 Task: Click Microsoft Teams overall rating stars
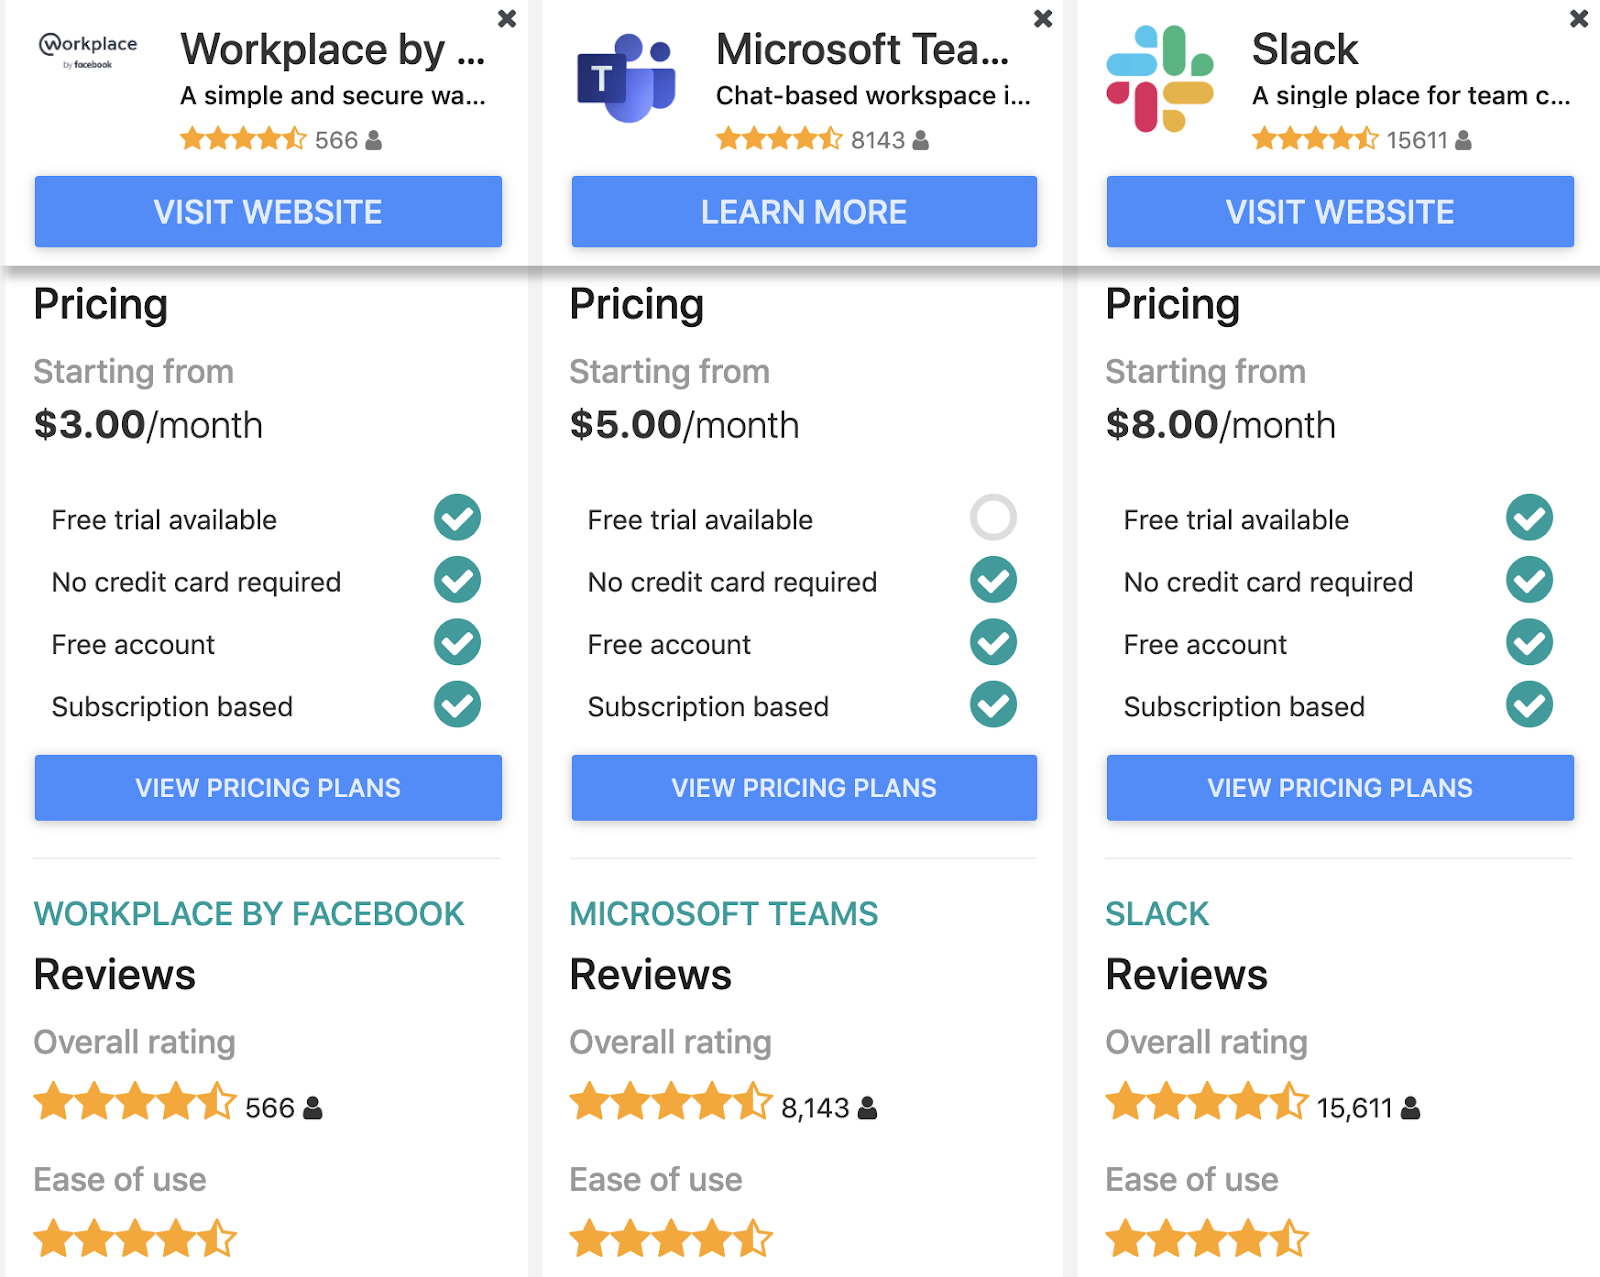(671, 1102)
